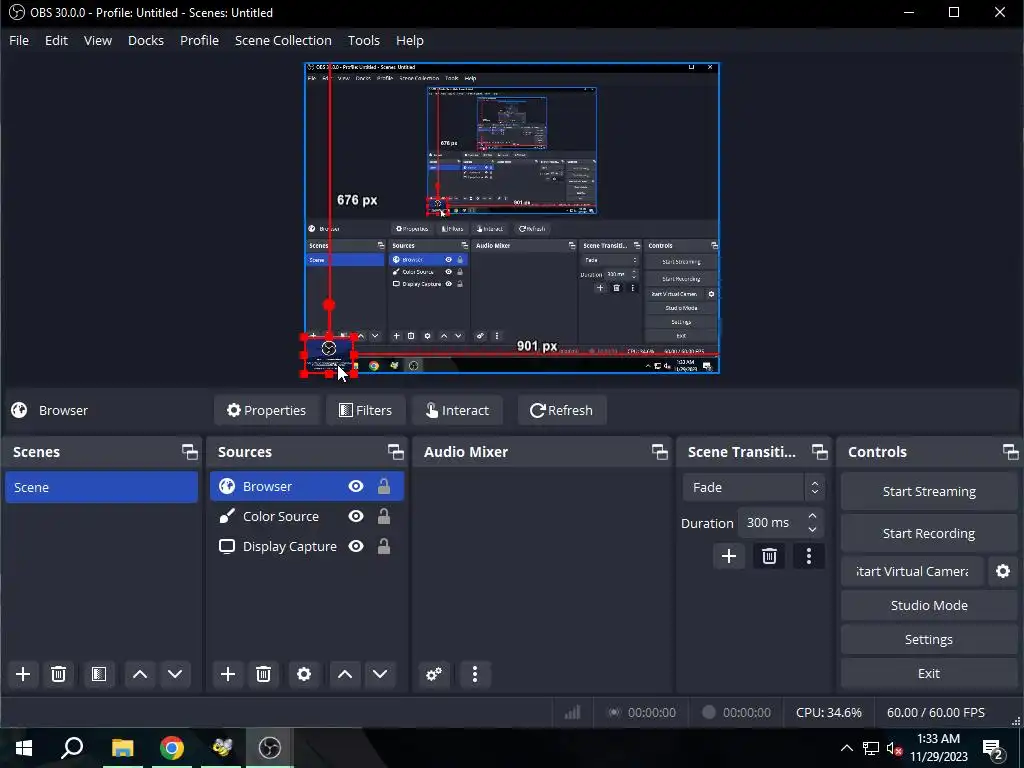
Task: Increase transition duration with up arrow
Action: (x=812, y=516)
